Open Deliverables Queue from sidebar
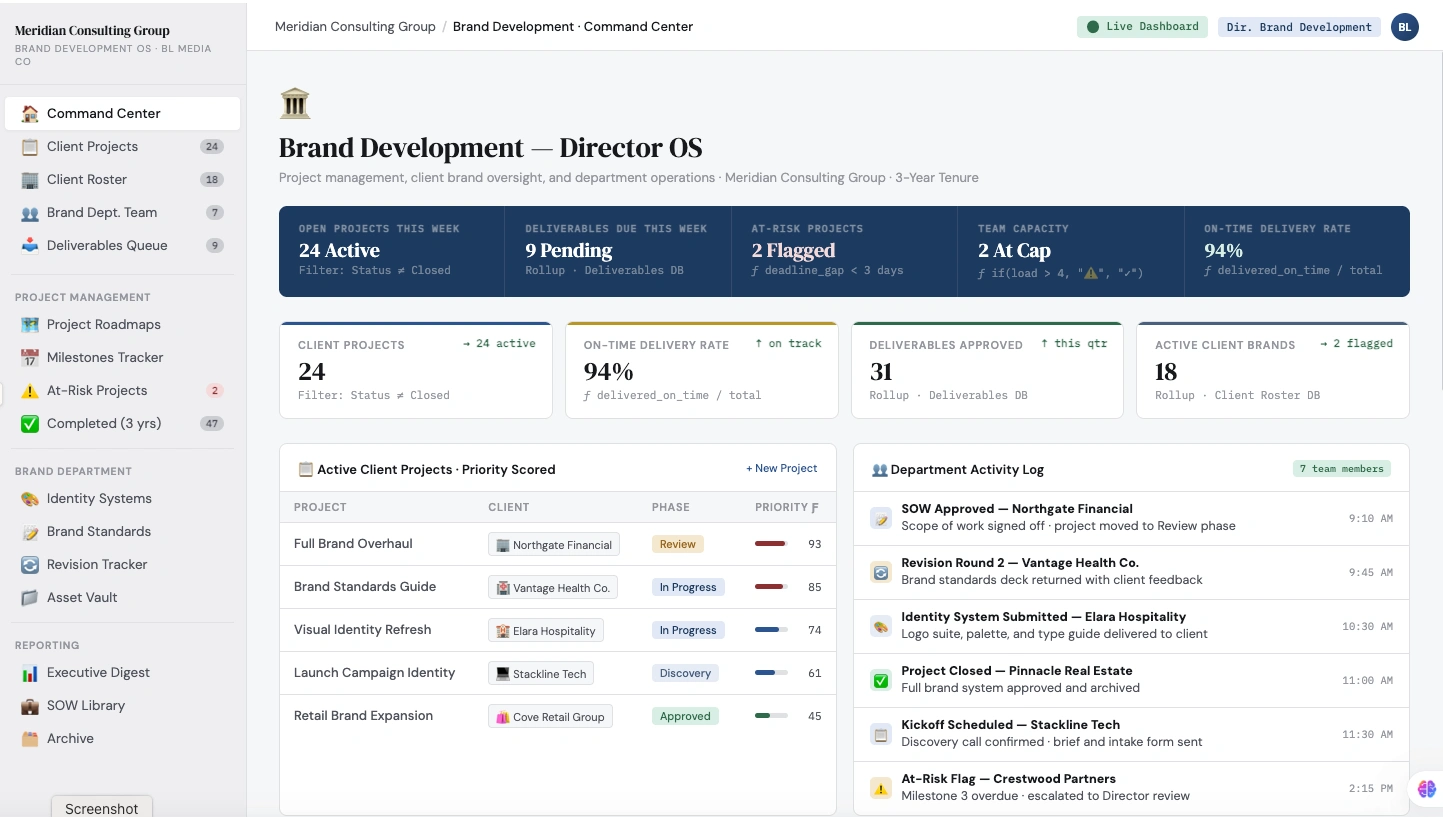This screenshot has height=817, width=1443. (x=122, y=246)
